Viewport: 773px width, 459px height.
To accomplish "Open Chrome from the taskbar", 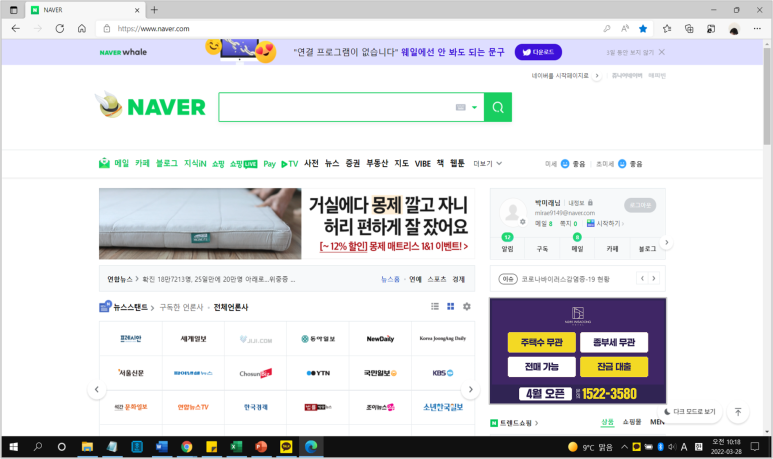I will pyautogui.click(x=186, y=447).
